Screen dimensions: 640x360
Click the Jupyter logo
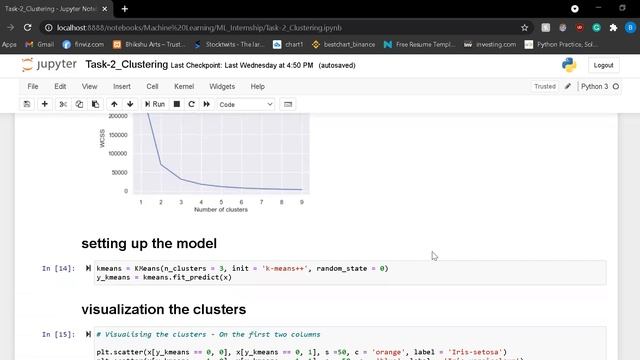(49, 65)
